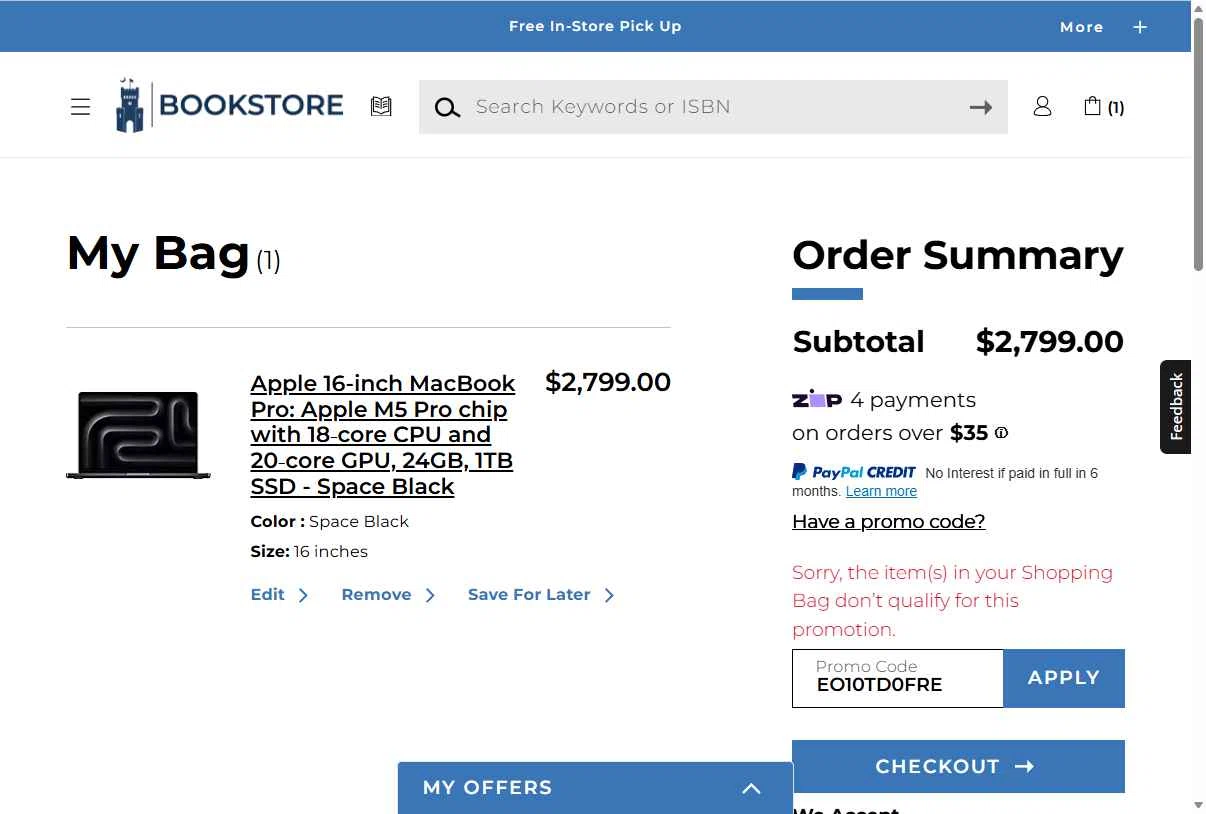This screenshot has width=1206, height=814.
Task: Open the user account icon
Action: [1042, 106]
